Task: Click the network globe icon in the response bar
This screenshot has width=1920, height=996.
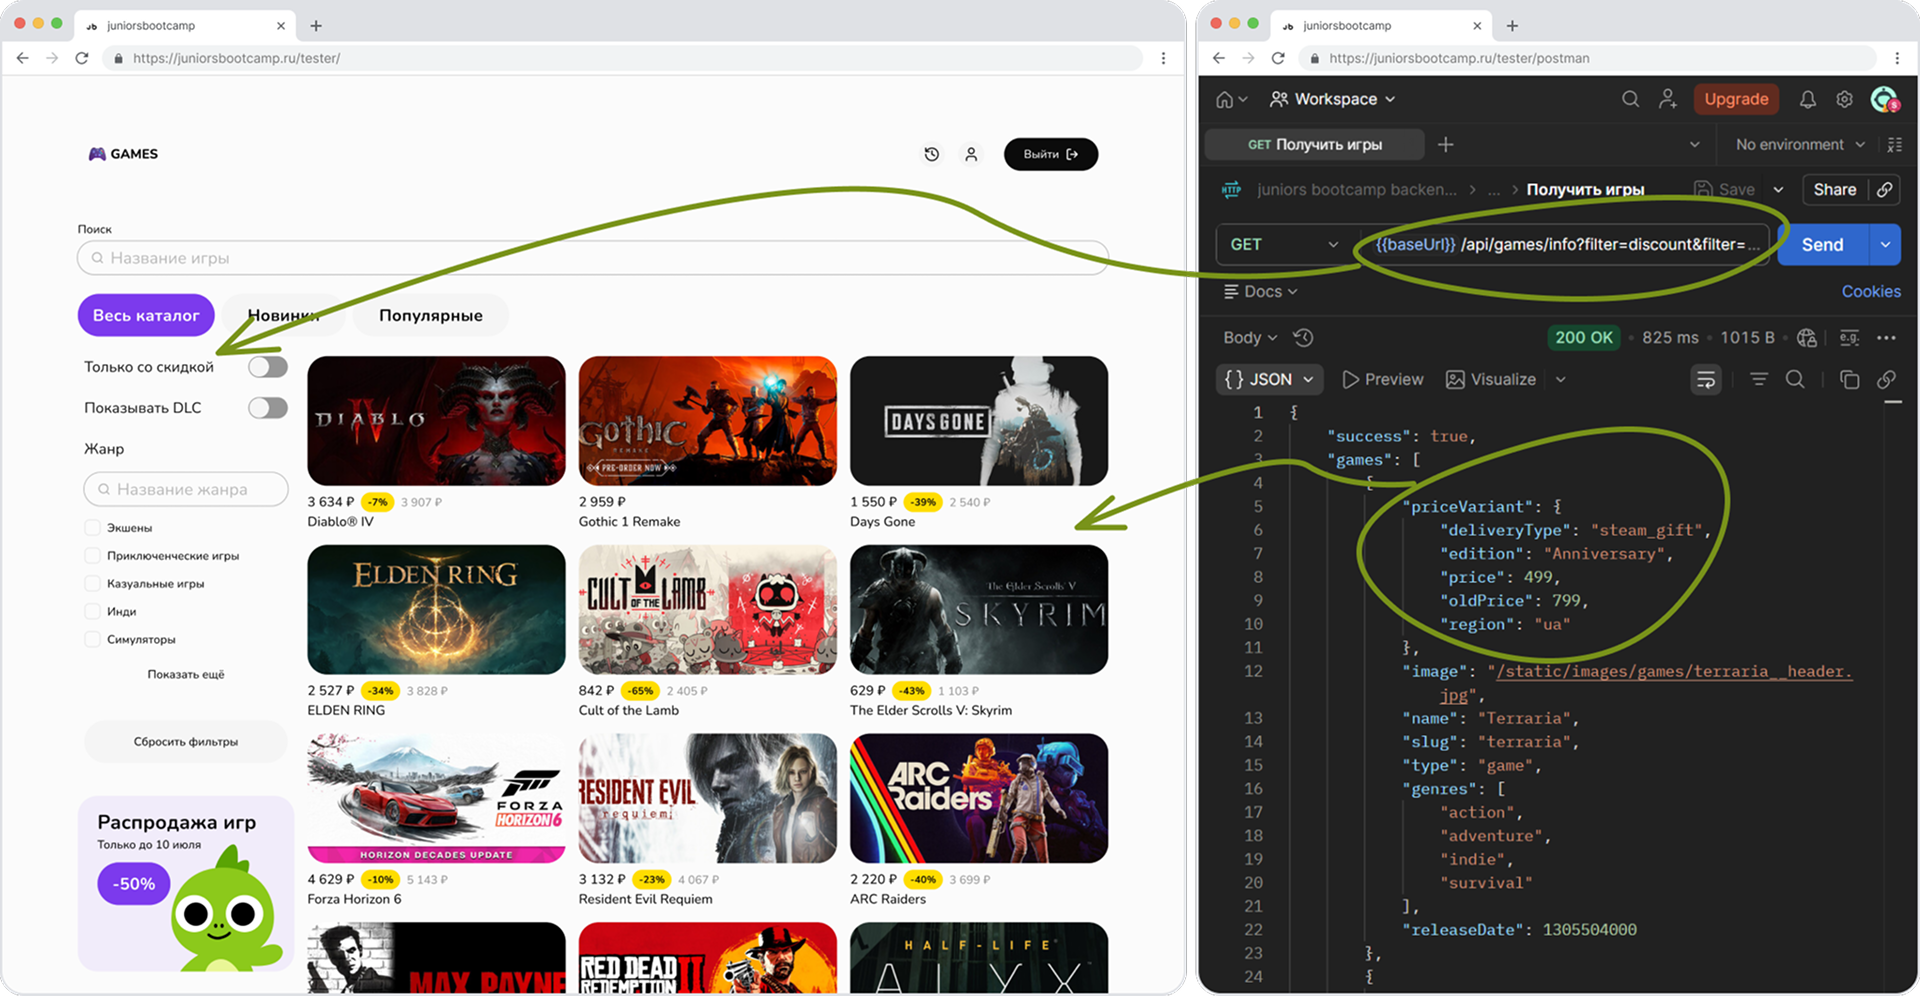Action: coord(1807,337)
